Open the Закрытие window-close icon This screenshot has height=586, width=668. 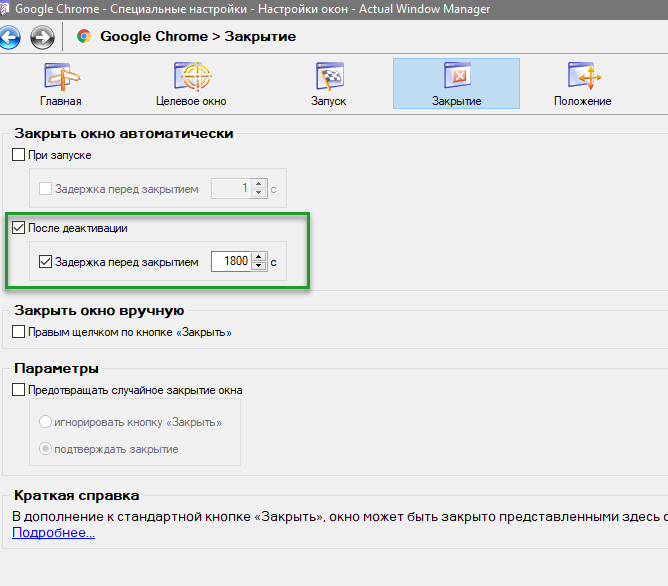click(457, 75)
